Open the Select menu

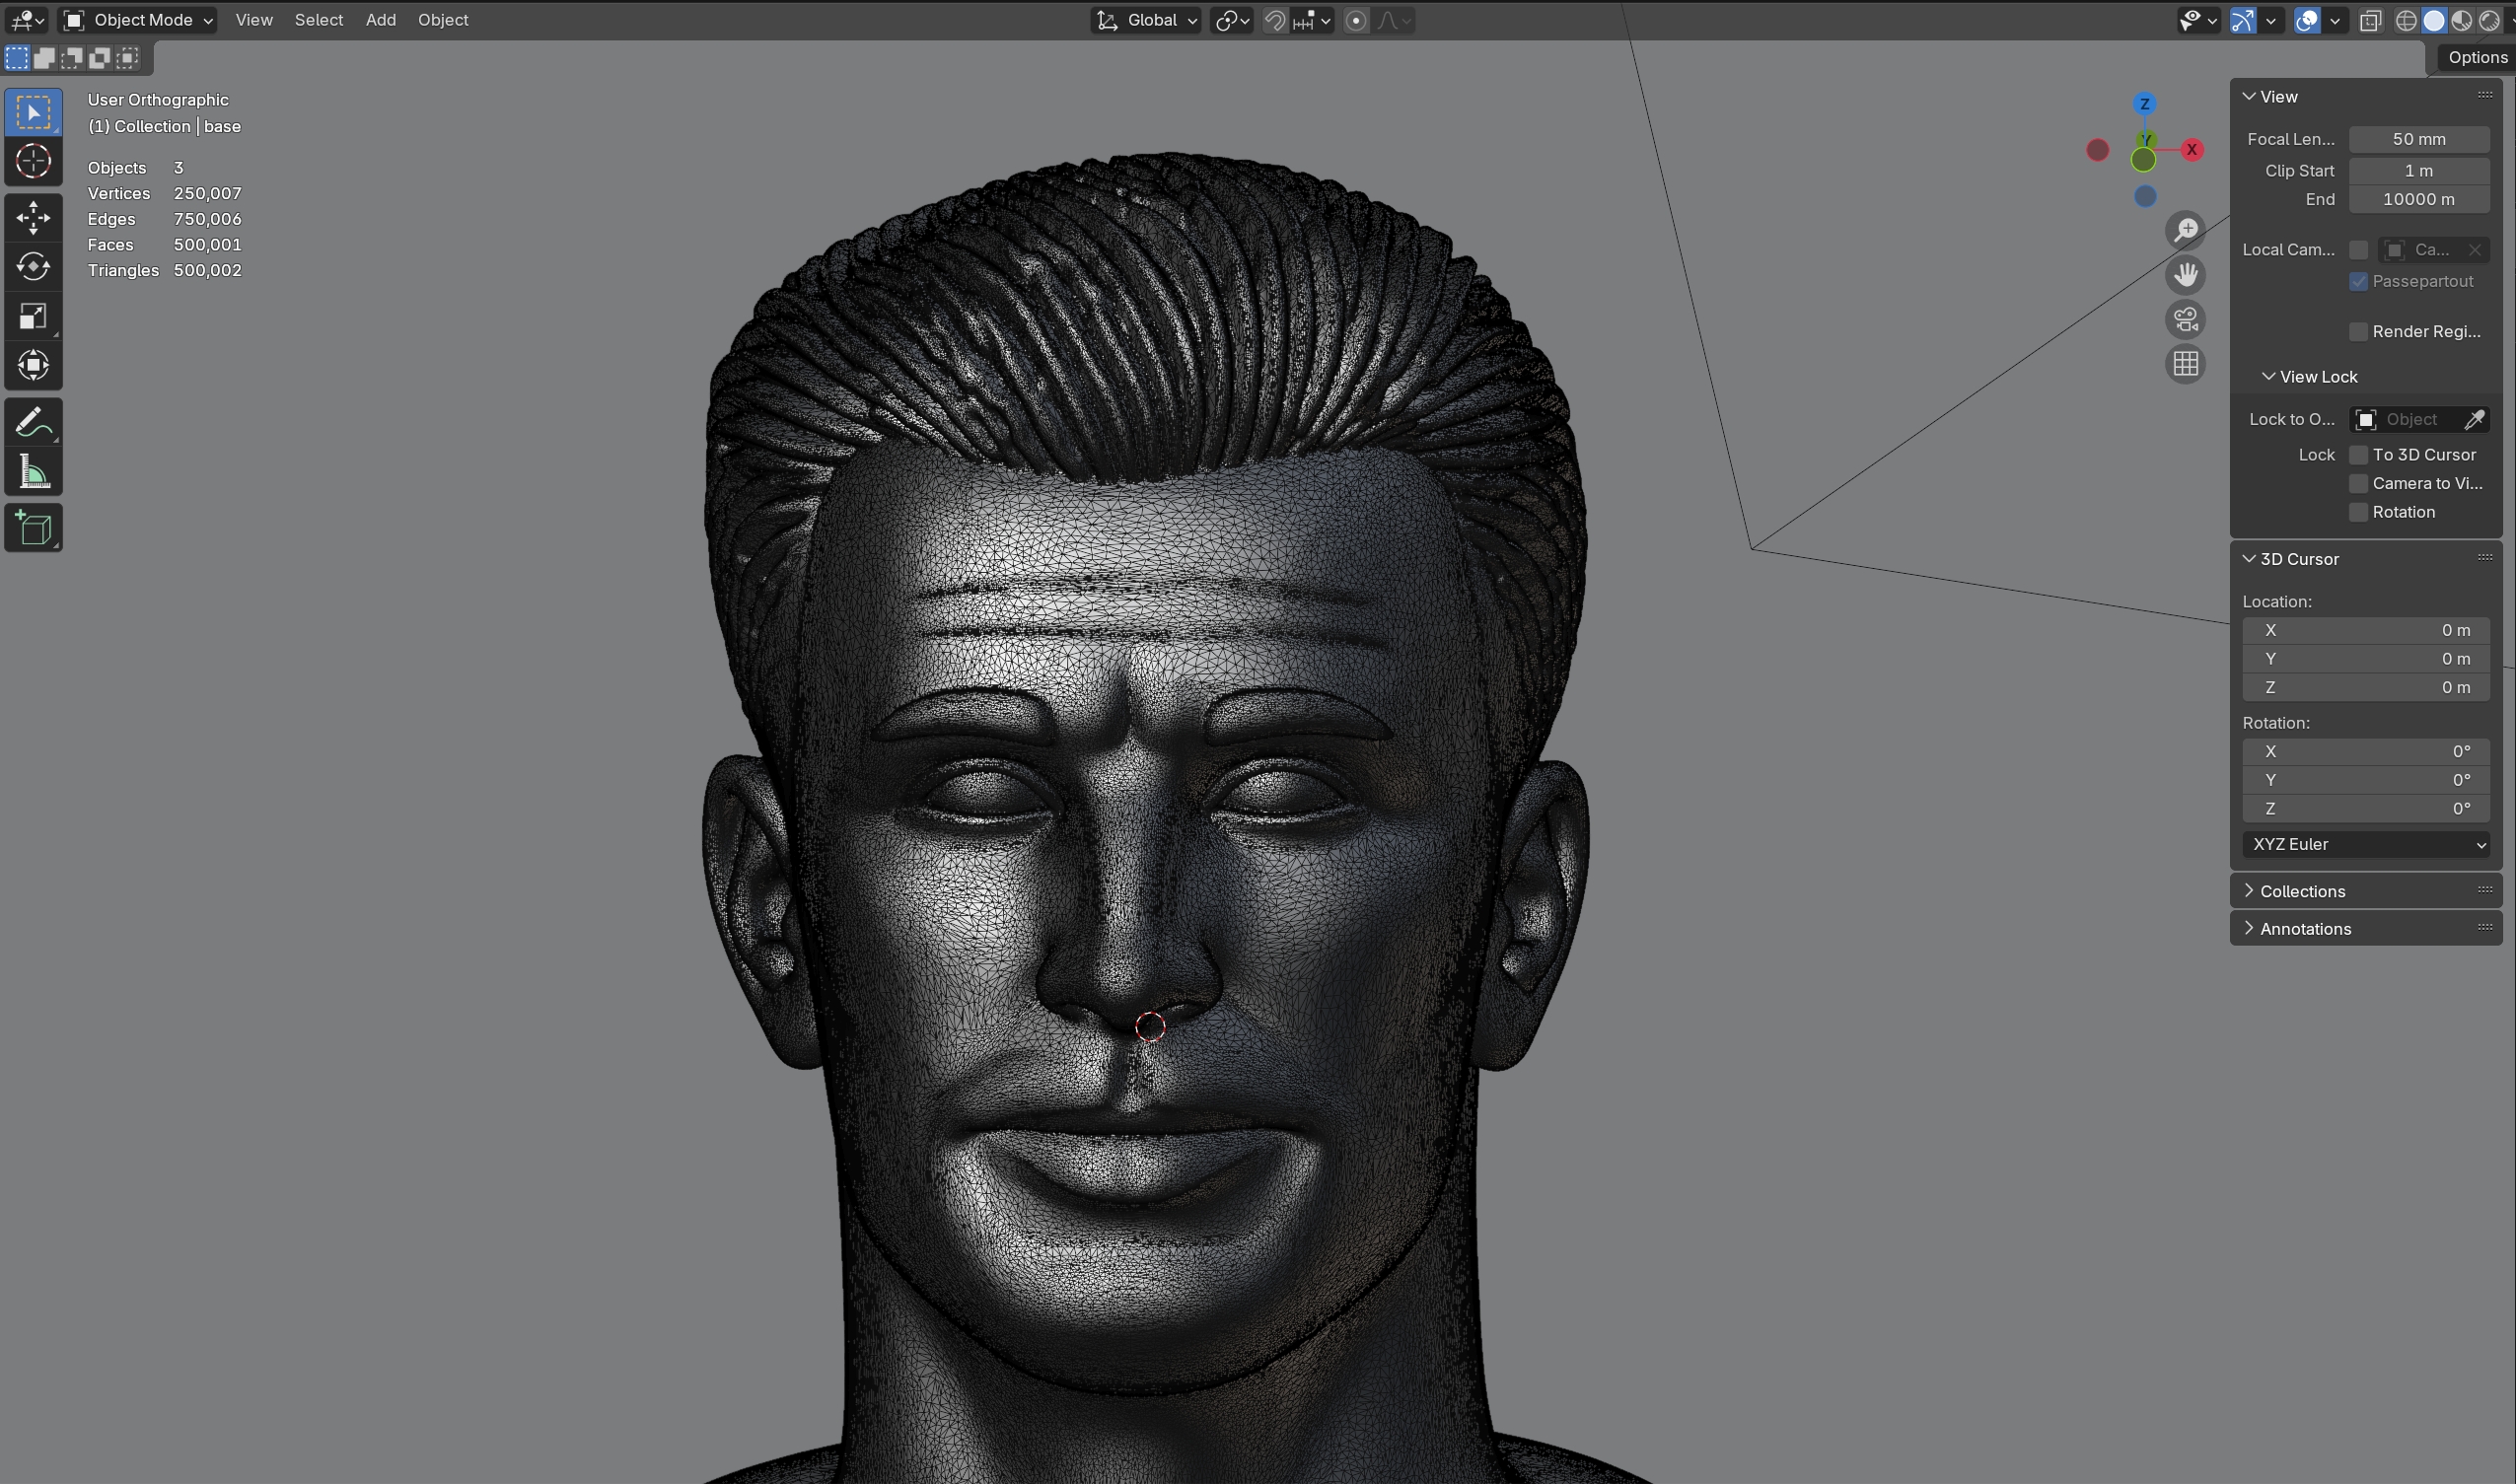318,20
